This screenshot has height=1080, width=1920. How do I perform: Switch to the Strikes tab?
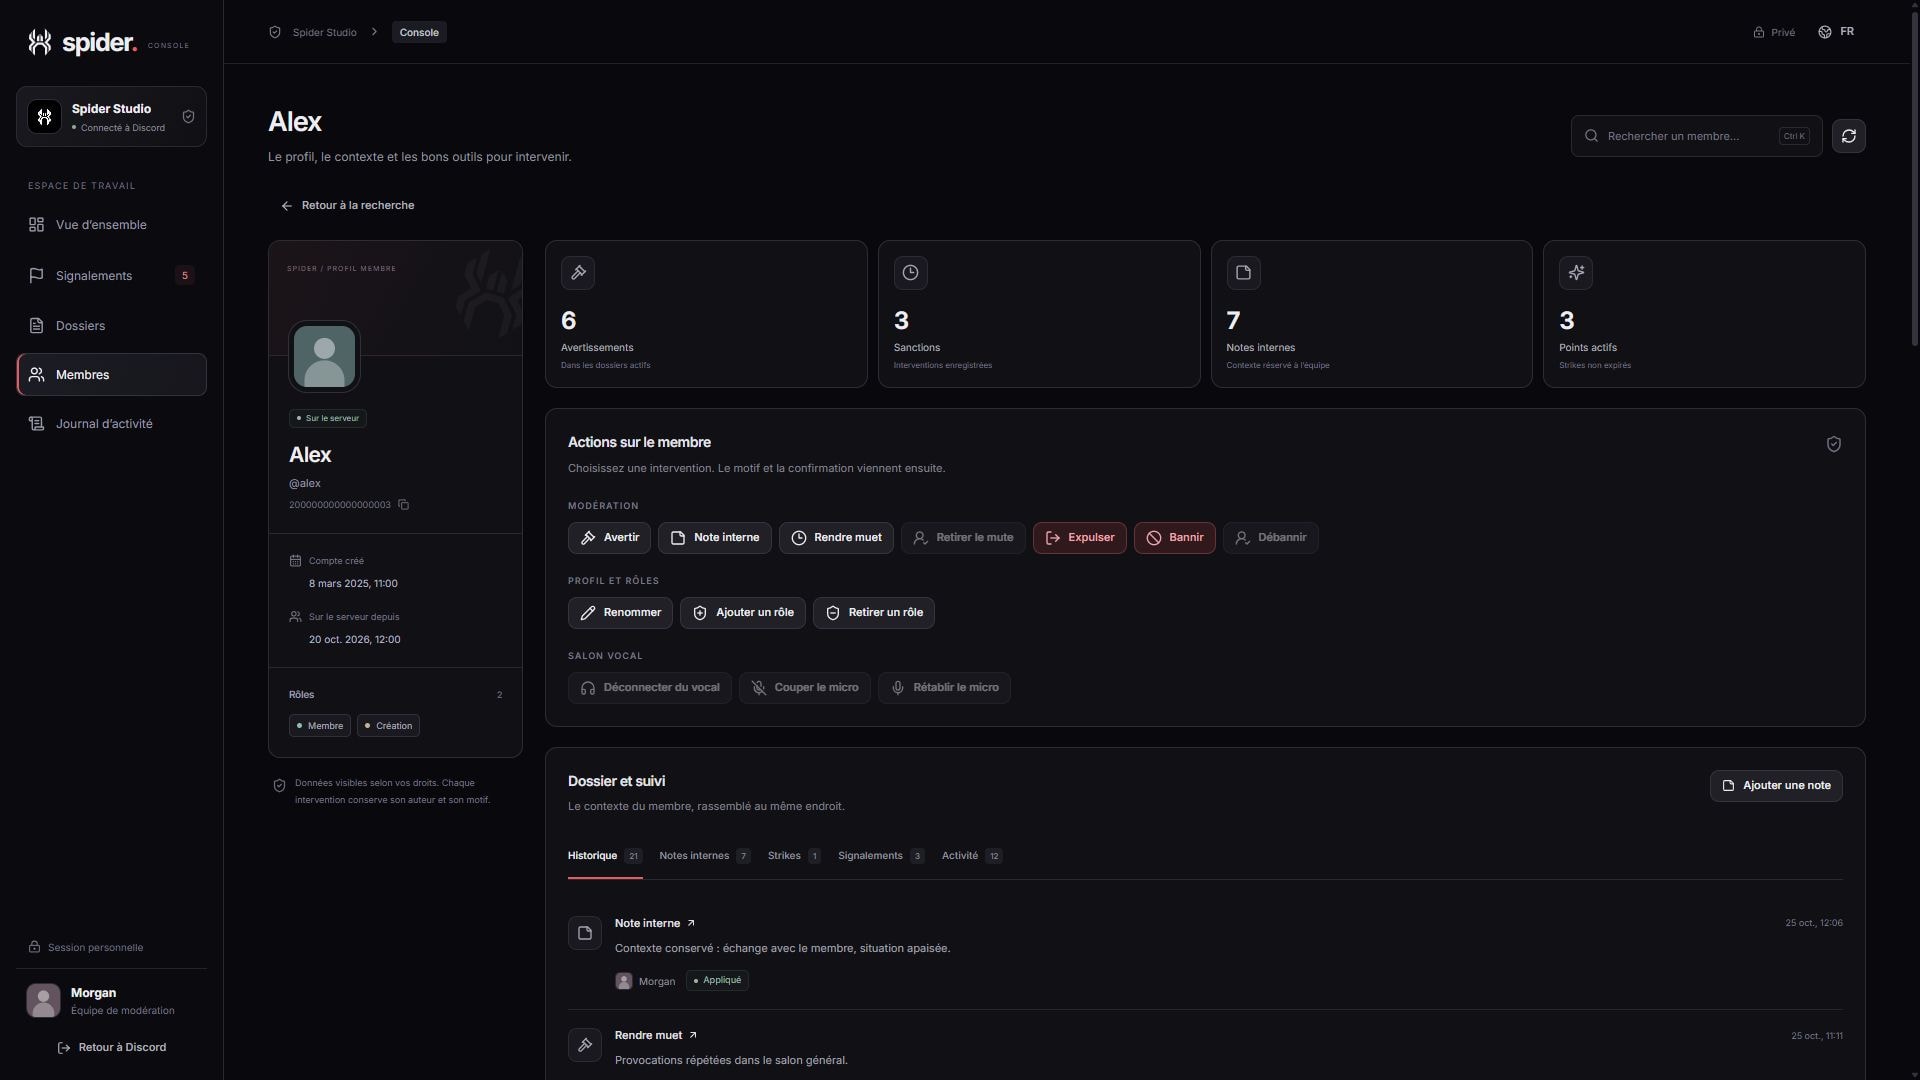[x=794, y=856]
